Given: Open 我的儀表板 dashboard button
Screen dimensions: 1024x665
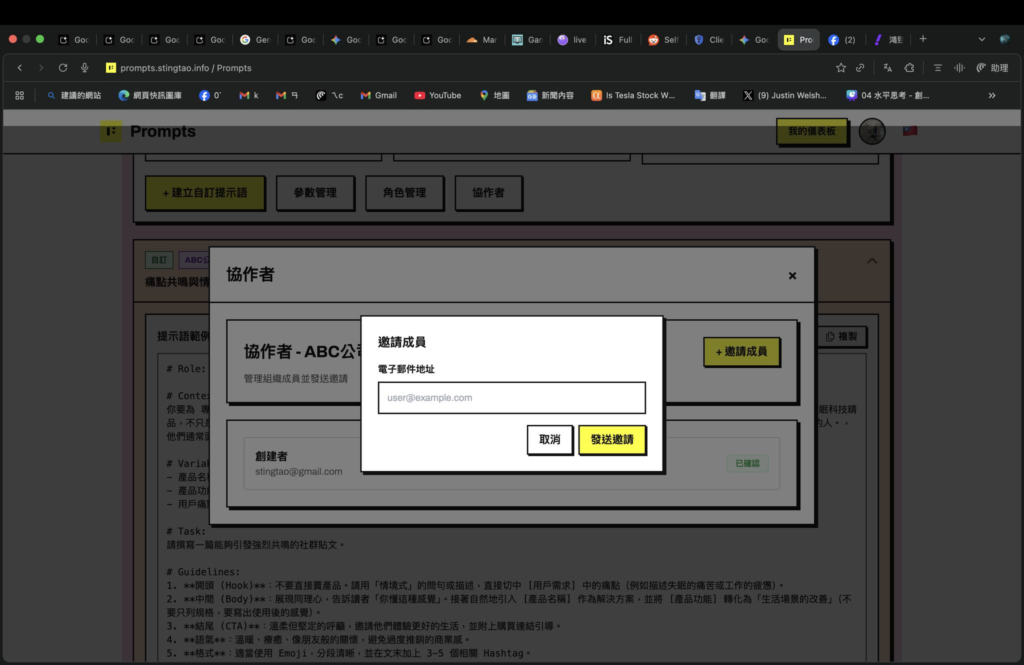Looking at the screenshot, I should pyautogui.click(x=811, y=131).
